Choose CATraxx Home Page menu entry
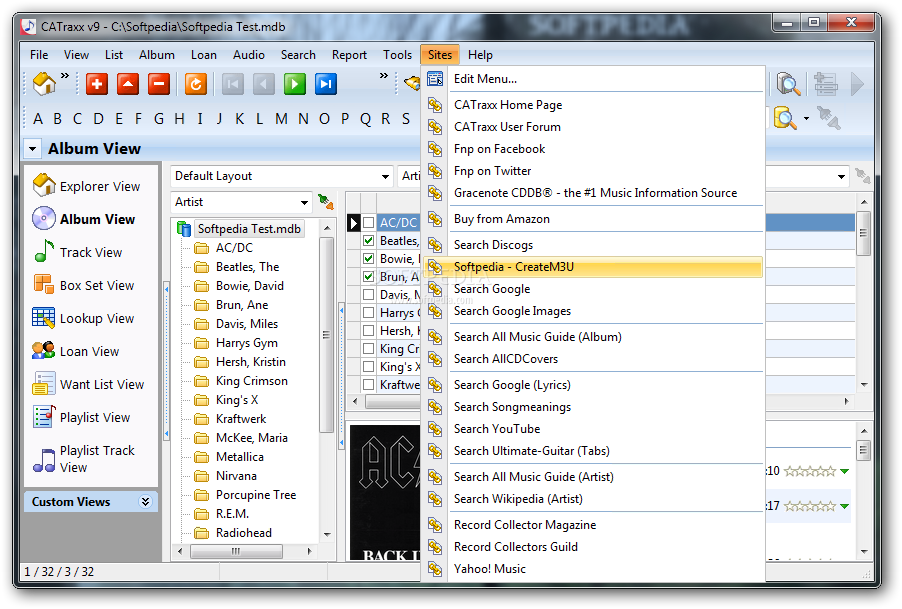902x609 pixels. (x=593, y=105)
